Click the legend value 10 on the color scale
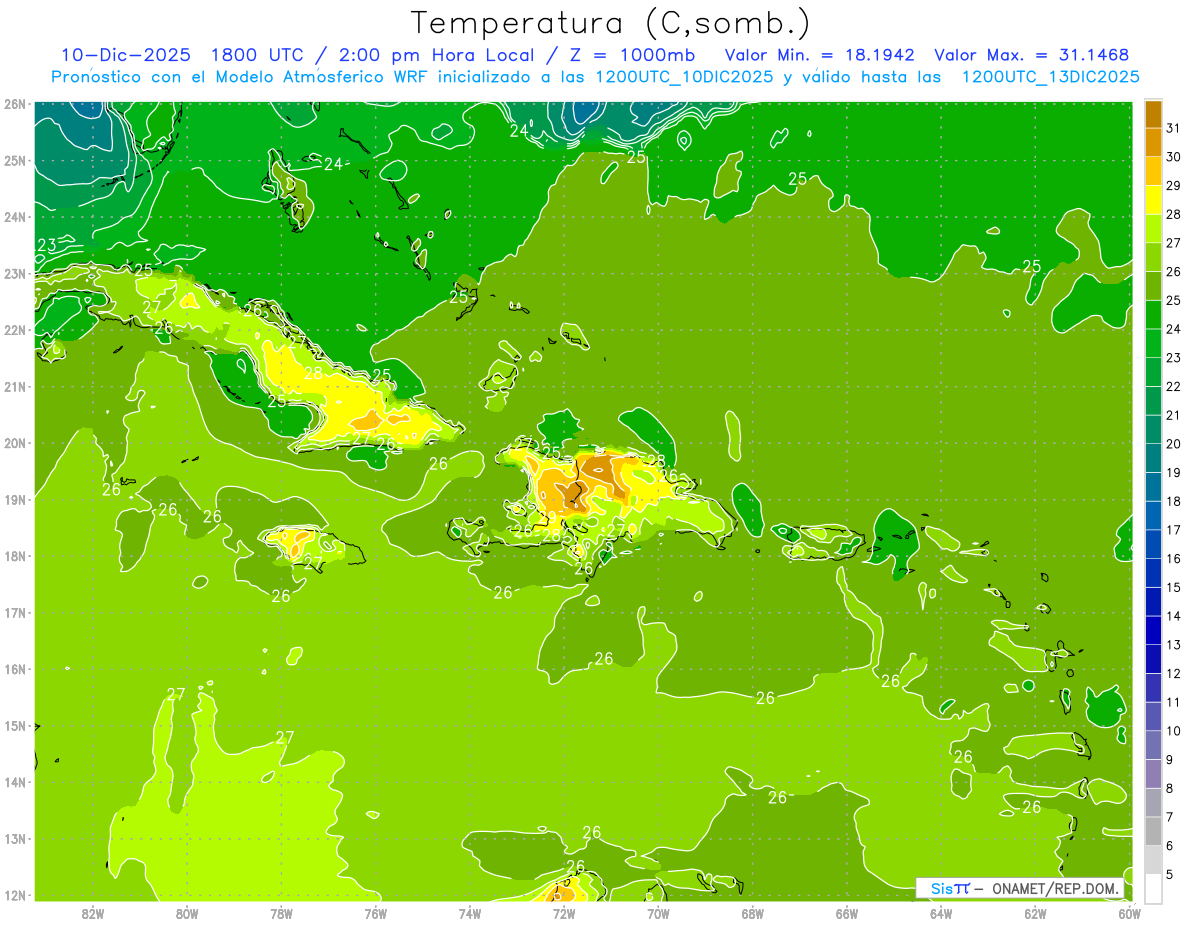 pyautogui.click(x=1174, y=730)
